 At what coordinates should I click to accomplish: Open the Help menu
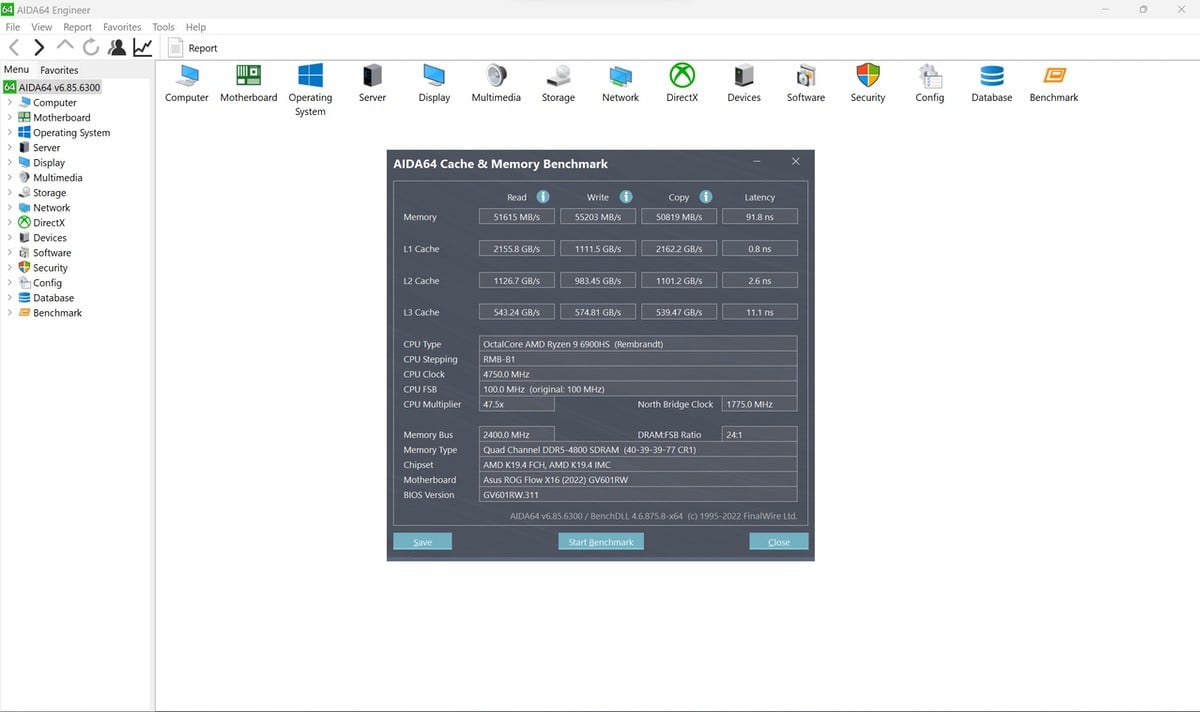coord(196,27)
